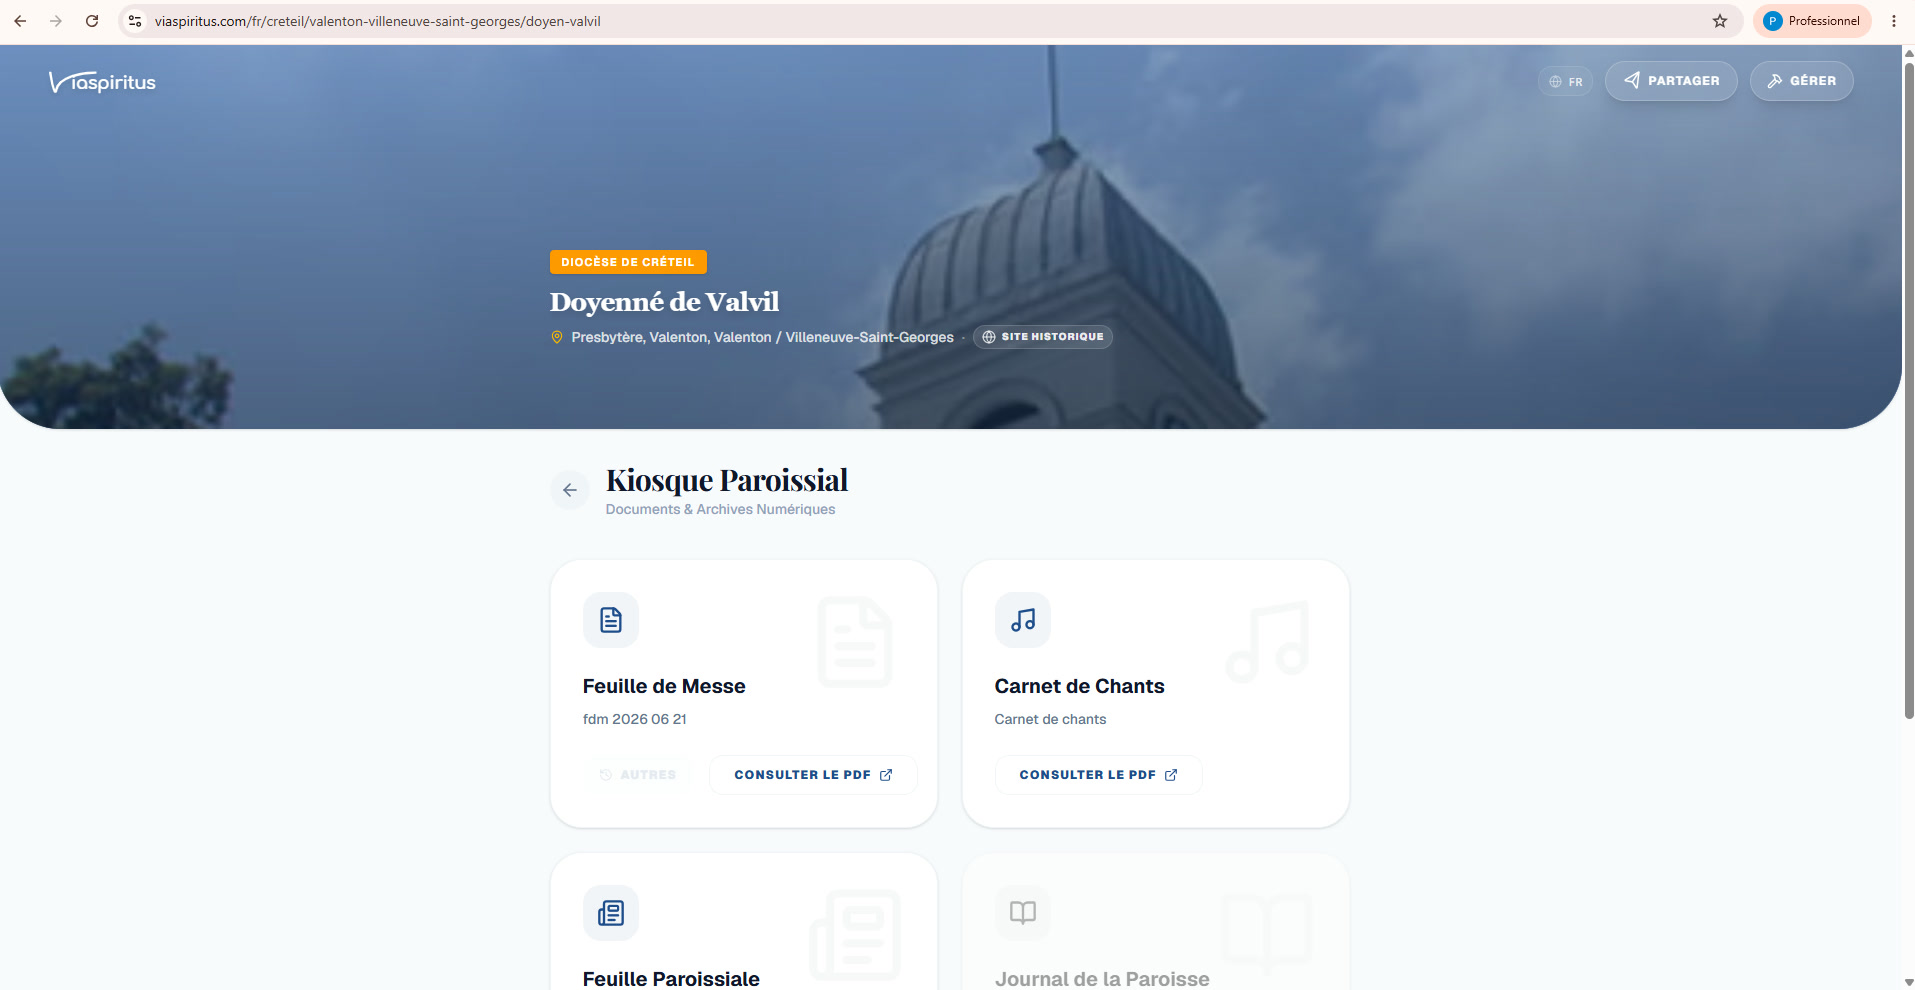
Task: Go to the Viaspiritus logo home
Action: point(102,82)
